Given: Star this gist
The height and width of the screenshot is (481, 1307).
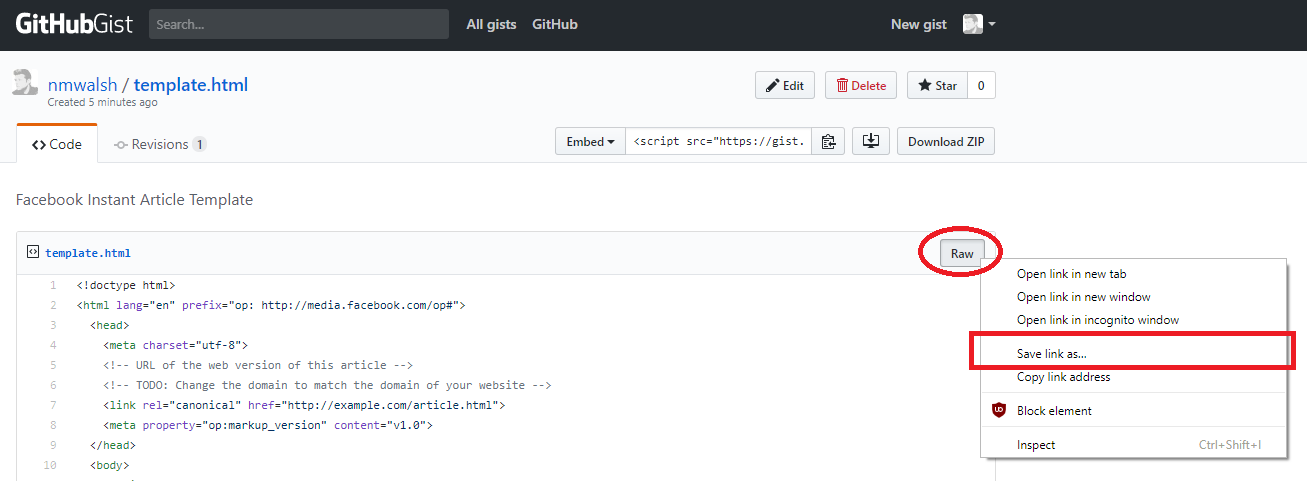Looking at the screenshot, I should [938, 86].
